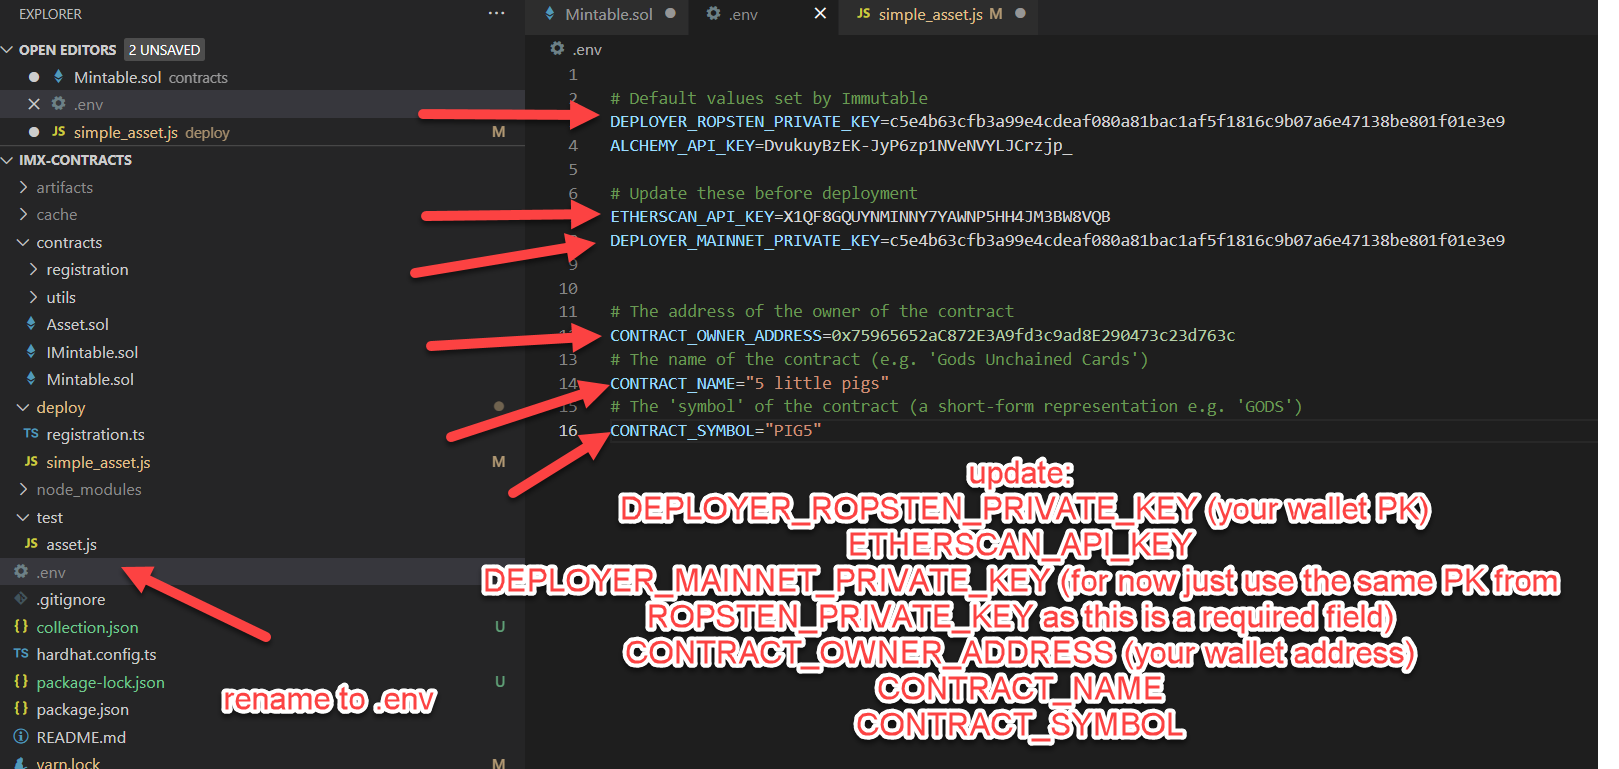1619x769 pixels.
Task: Click the gear icon beside .env tree item
Action: (x=21, y=571)
